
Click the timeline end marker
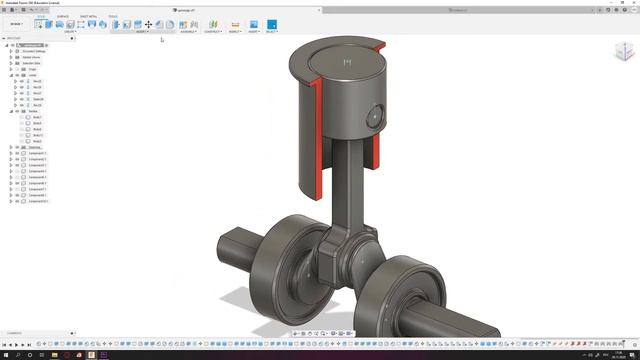pyautogui.click(x=623, y=344)
